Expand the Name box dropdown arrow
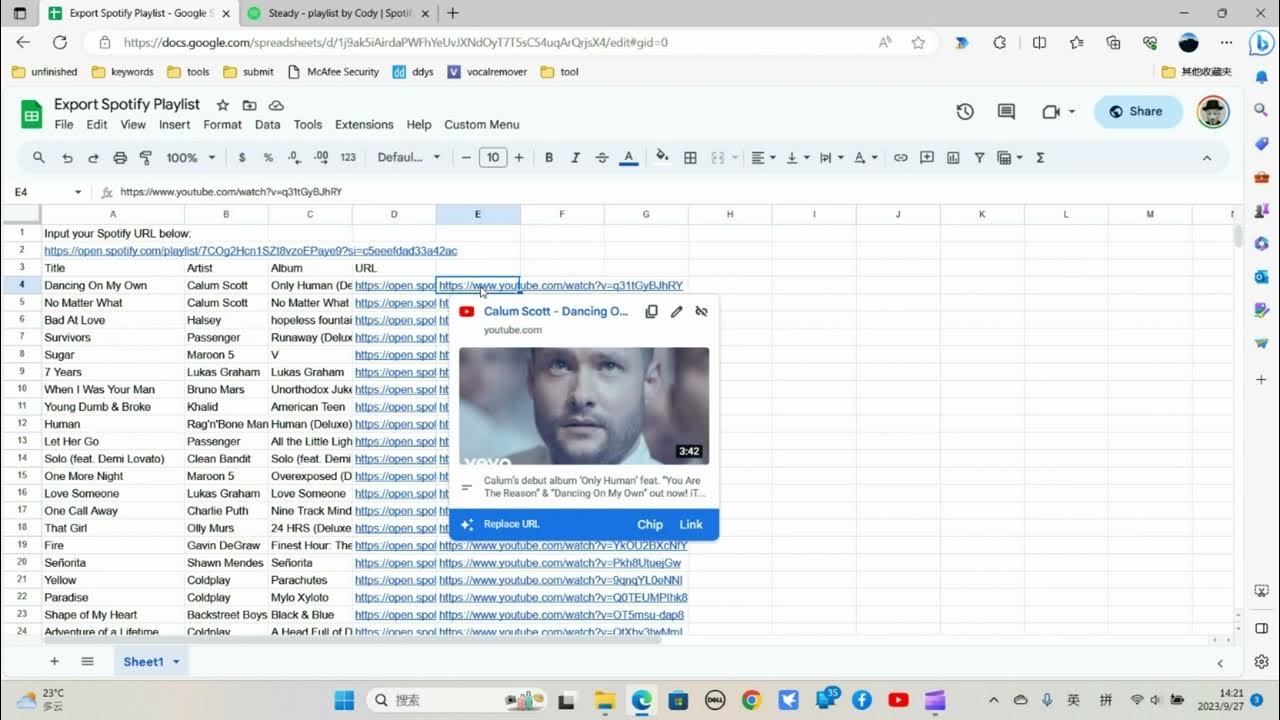Viewport: 1280px width, 720px height. (78, 192)
